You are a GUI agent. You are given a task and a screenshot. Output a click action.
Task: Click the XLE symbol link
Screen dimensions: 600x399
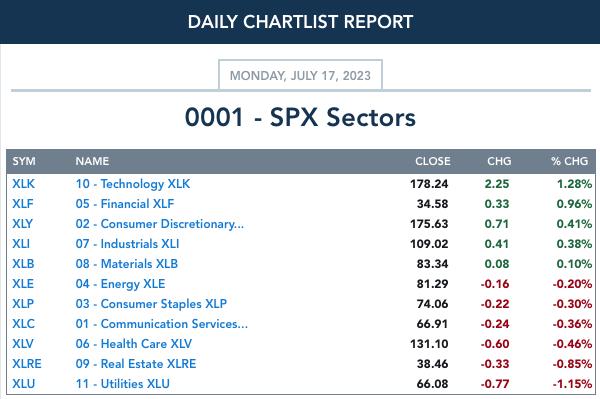pyautogui.click(x=23, y=284)
